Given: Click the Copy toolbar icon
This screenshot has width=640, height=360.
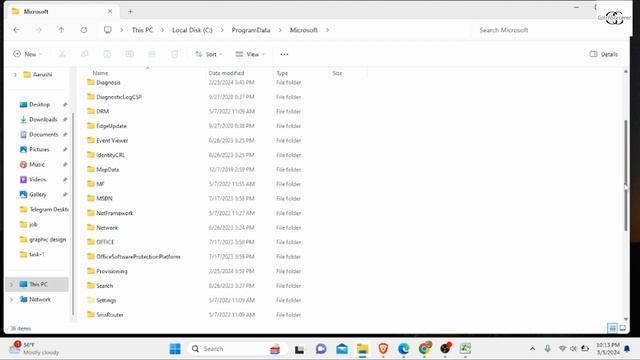Looking at the screenshot, I should [84, 54].
